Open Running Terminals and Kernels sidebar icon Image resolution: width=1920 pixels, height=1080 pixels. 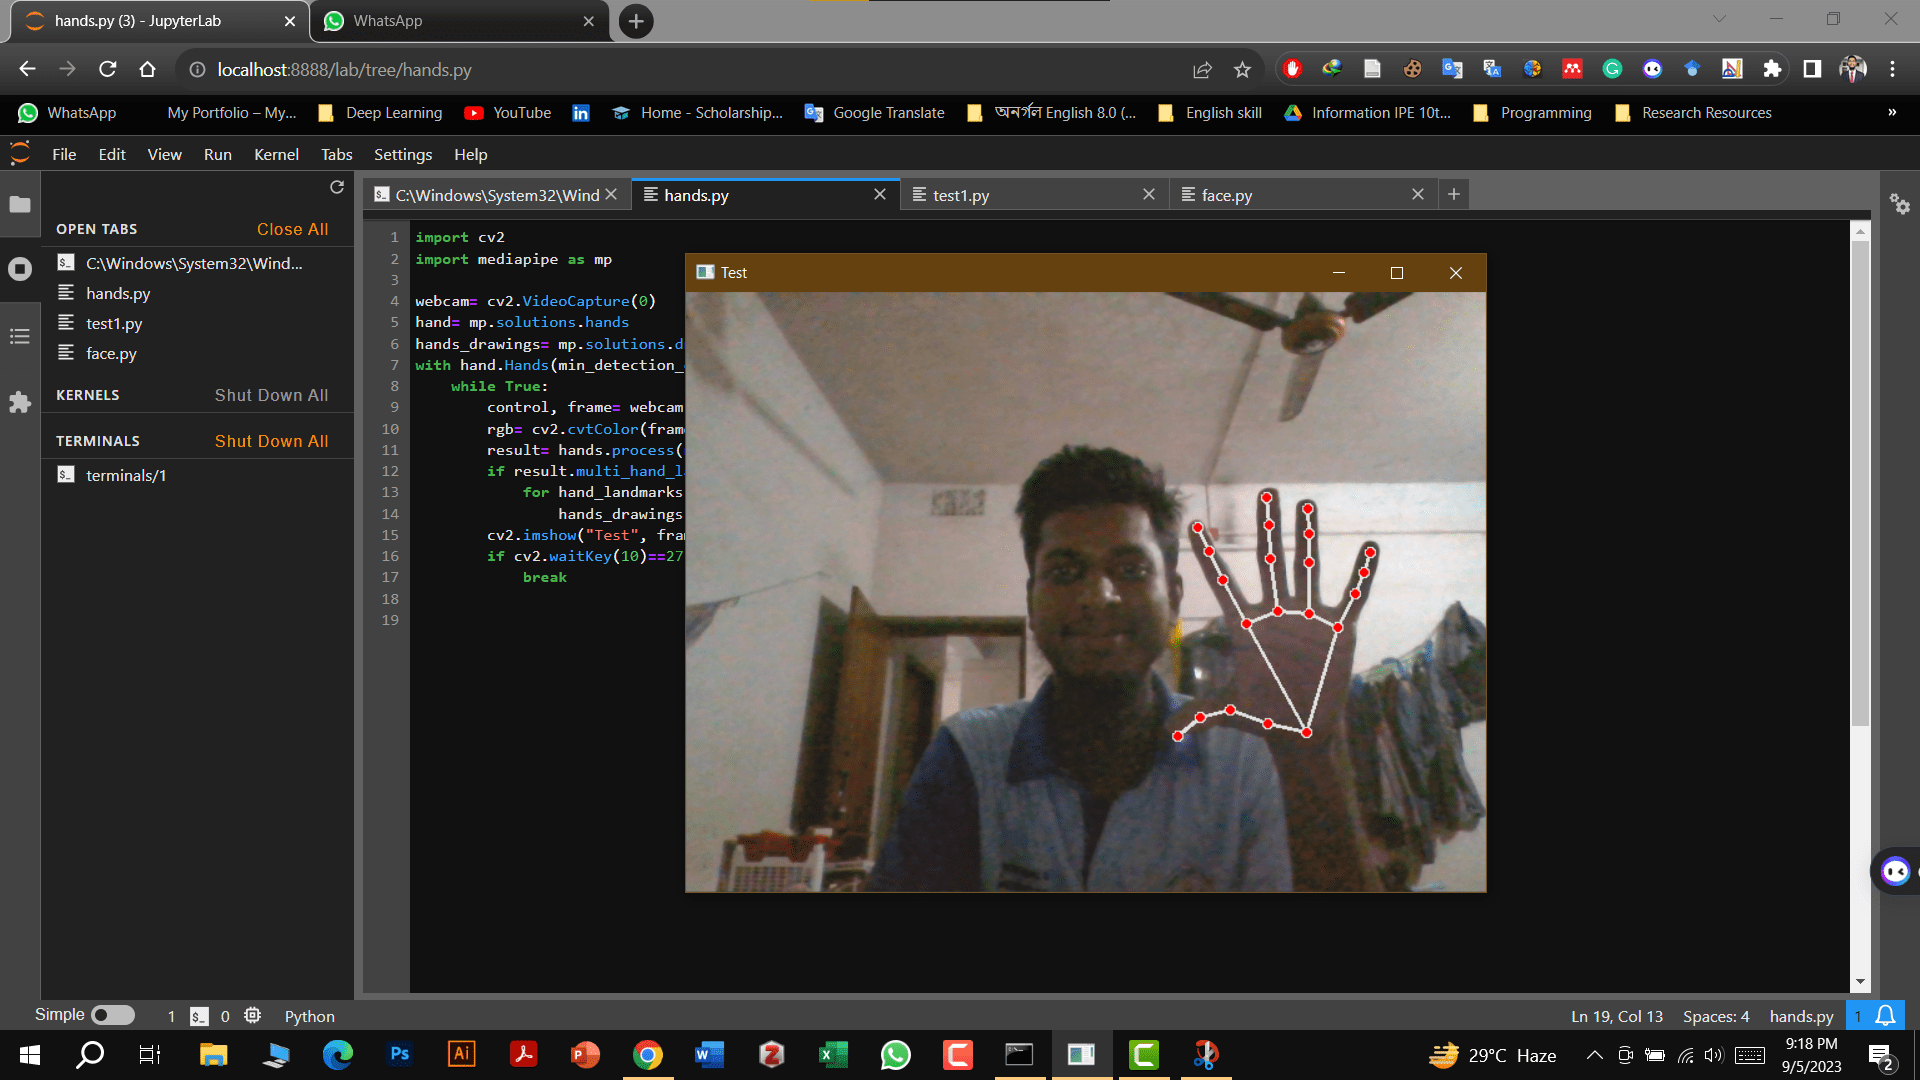20,269
